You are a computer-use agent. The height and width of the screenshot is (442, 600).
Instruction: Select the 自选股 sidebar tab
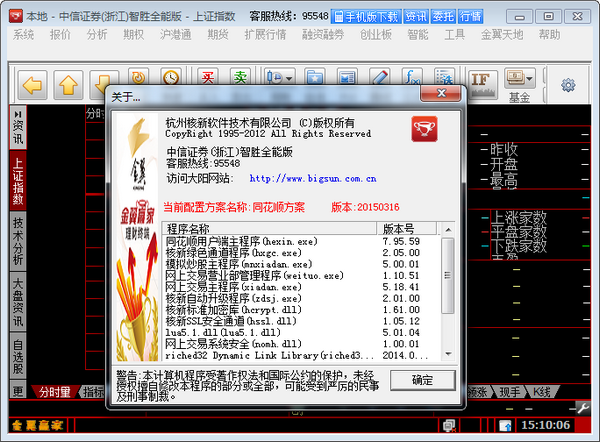[x=18, y=356]
